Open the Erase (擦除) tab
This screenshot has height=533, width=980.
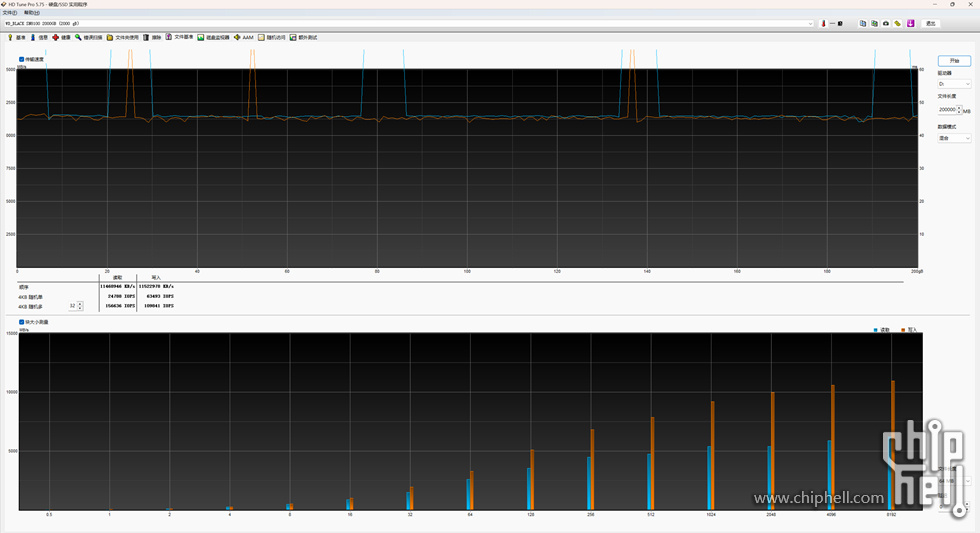152,37
